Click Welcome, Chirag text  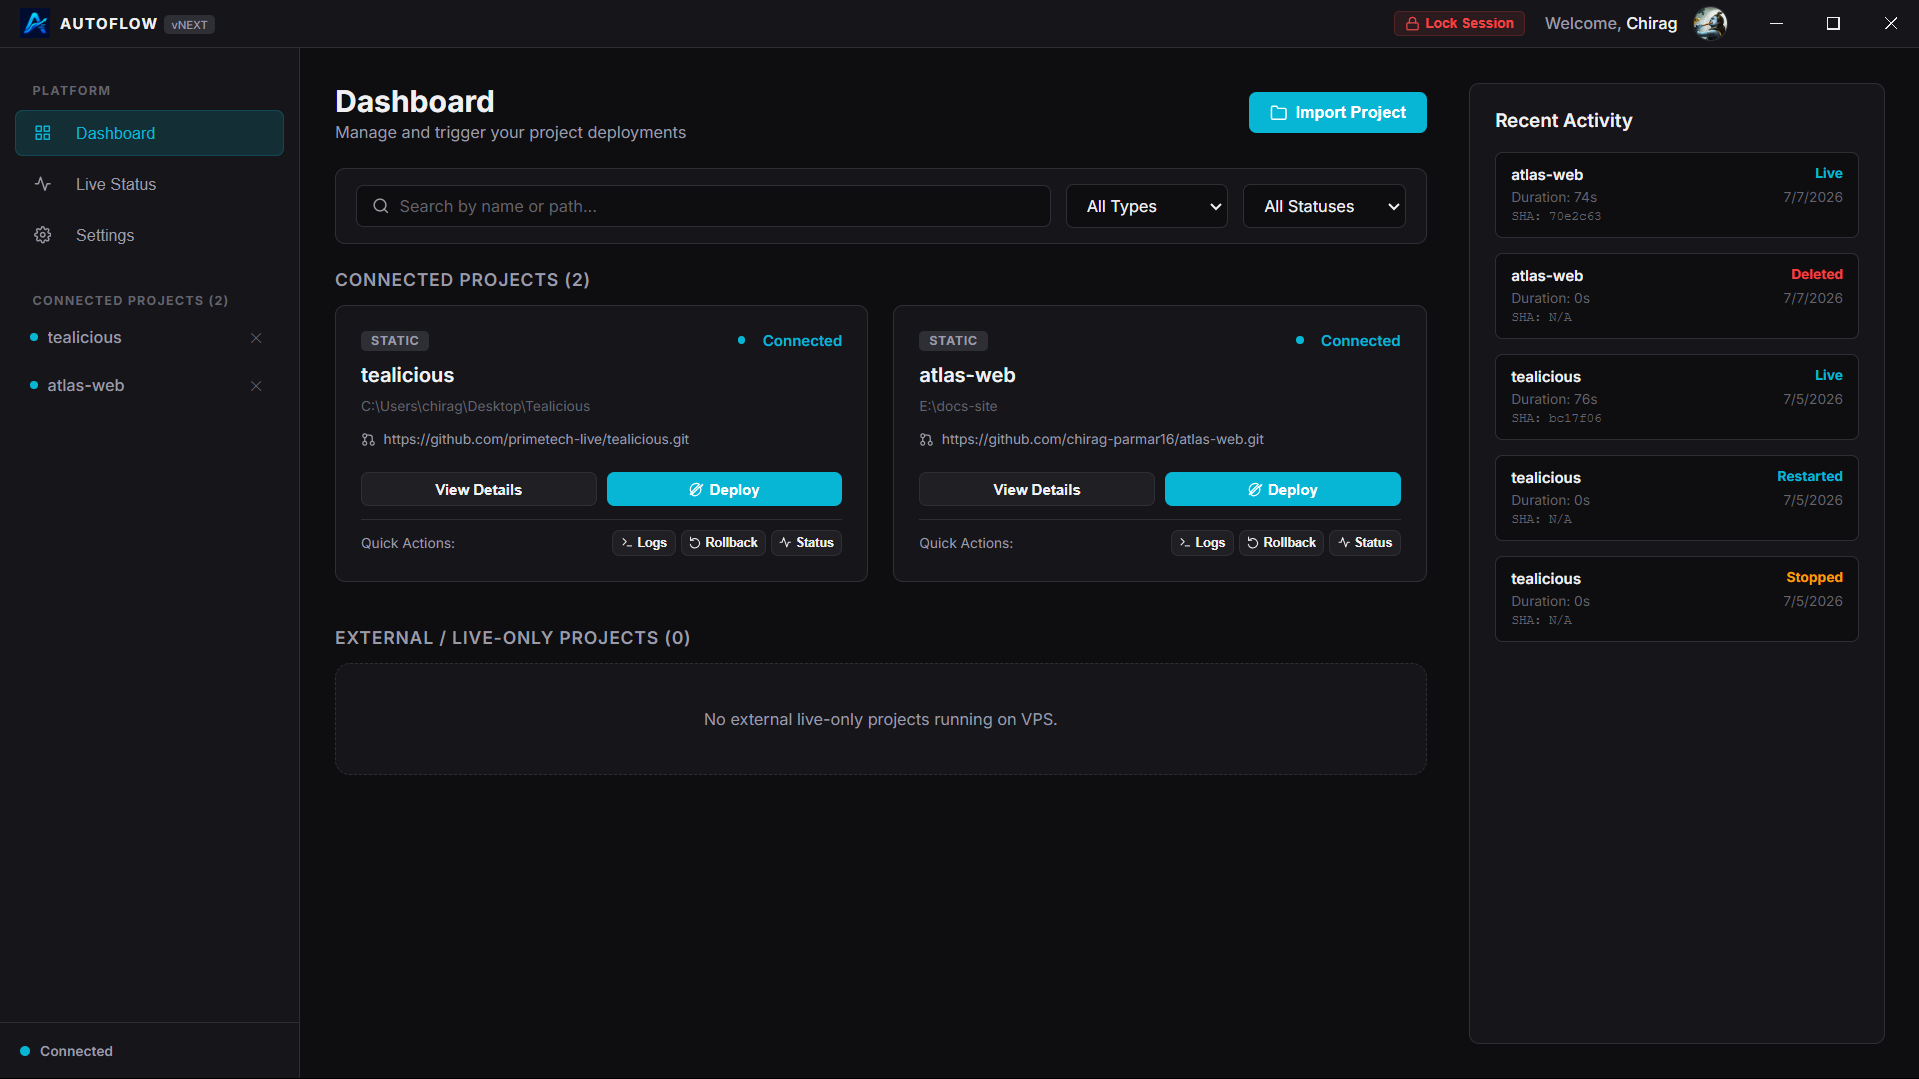(1611, 23)
